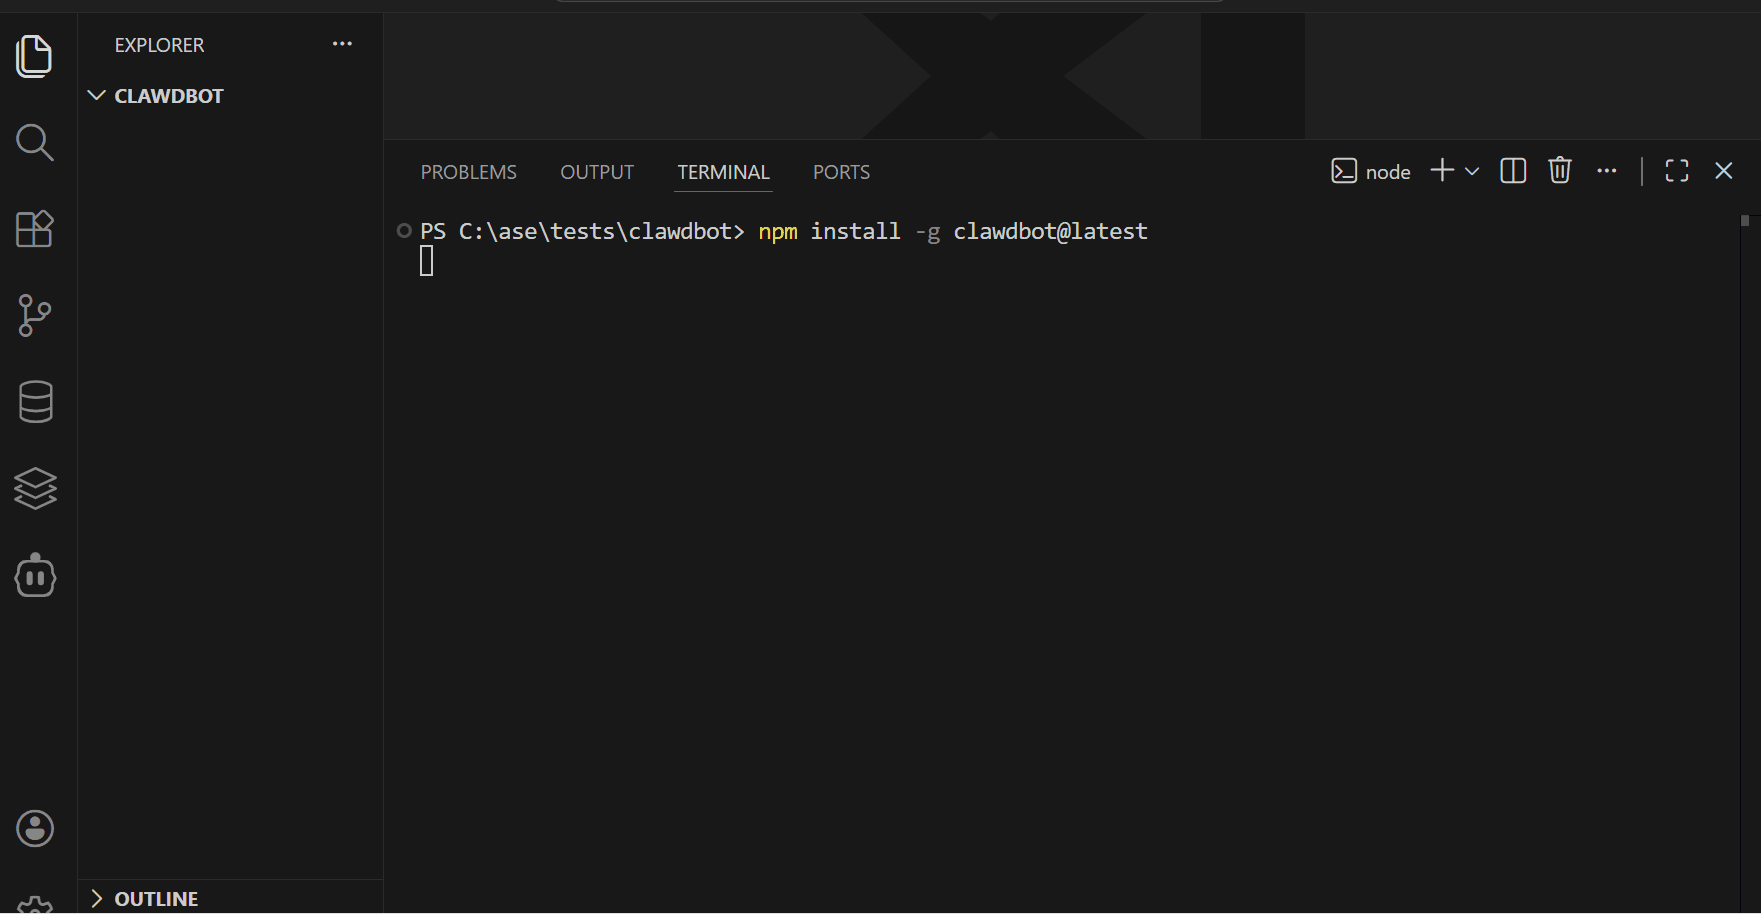Open Explorer more actions ellipsis
1761x914 pixels.
click(342, 44)
